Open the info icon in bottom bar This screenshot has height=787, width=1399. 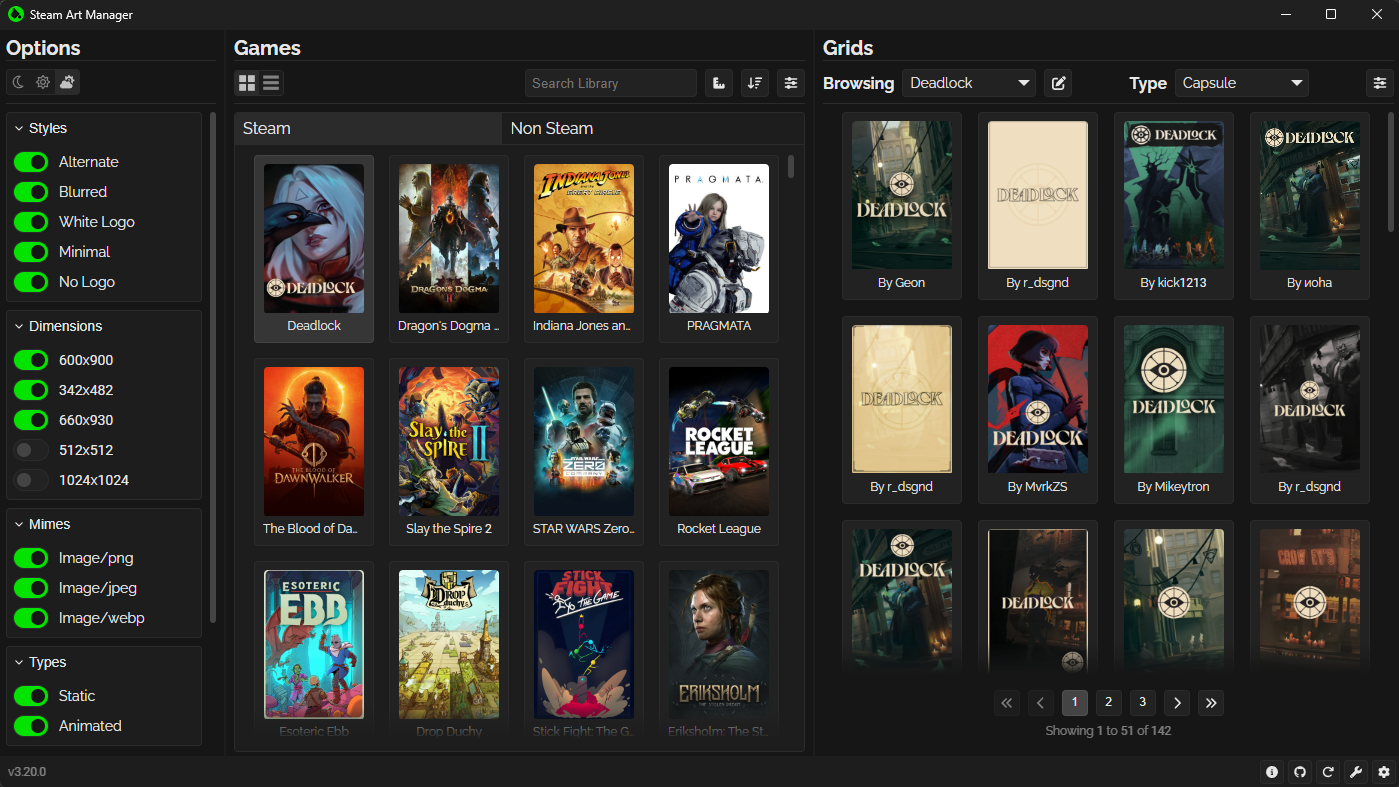click(x=1272, y=772)
